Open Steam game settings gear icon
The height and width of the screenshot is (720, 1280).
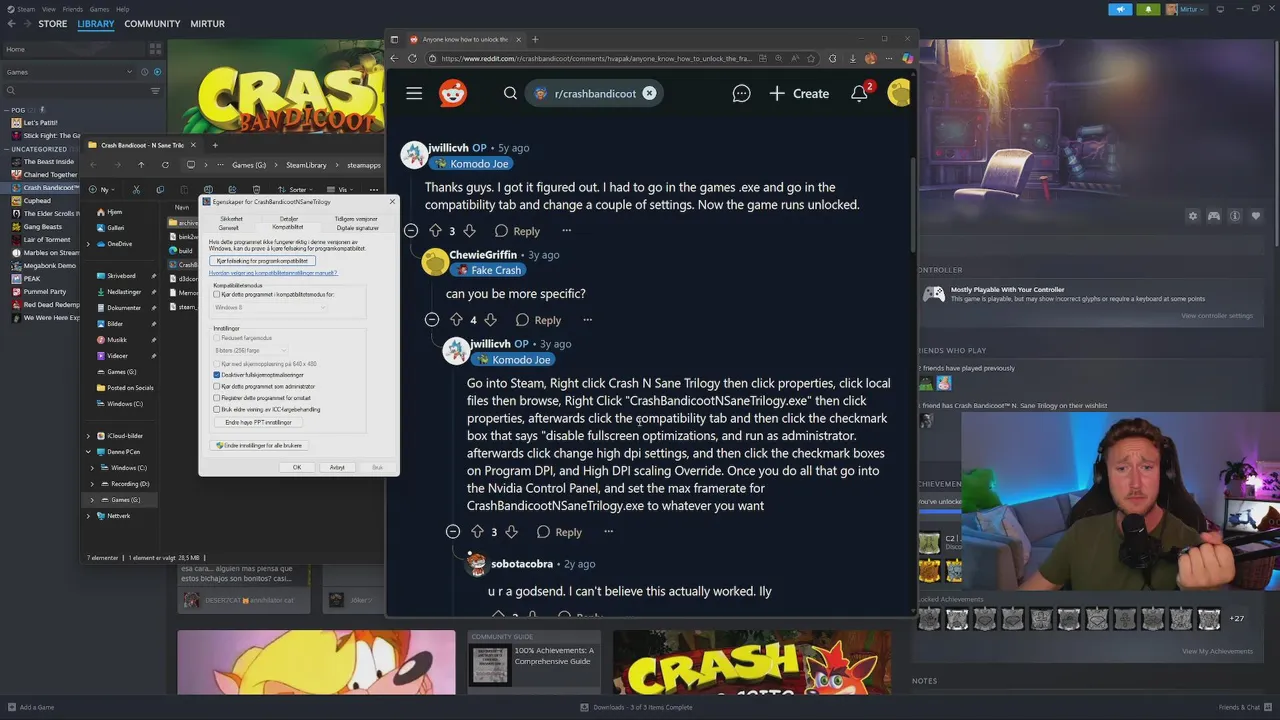click(1192, 216)
